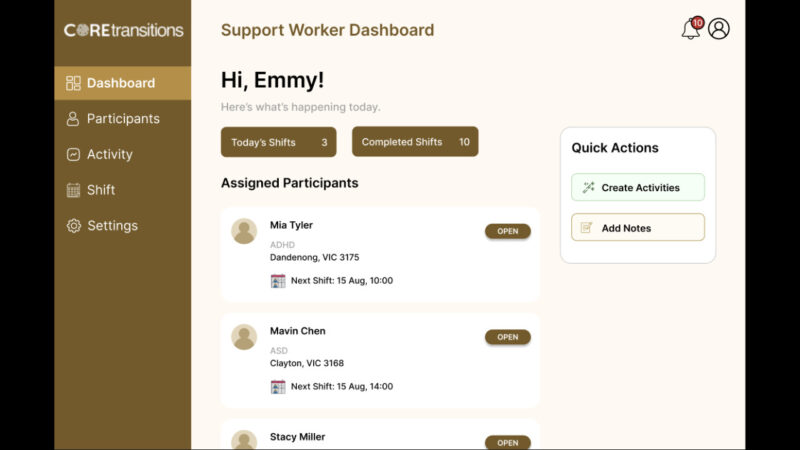This screenshot has width=800, height=450.
Task: Click 'Next Shift: 15 Aug, 14:00' text
Action: coord(342,386)
